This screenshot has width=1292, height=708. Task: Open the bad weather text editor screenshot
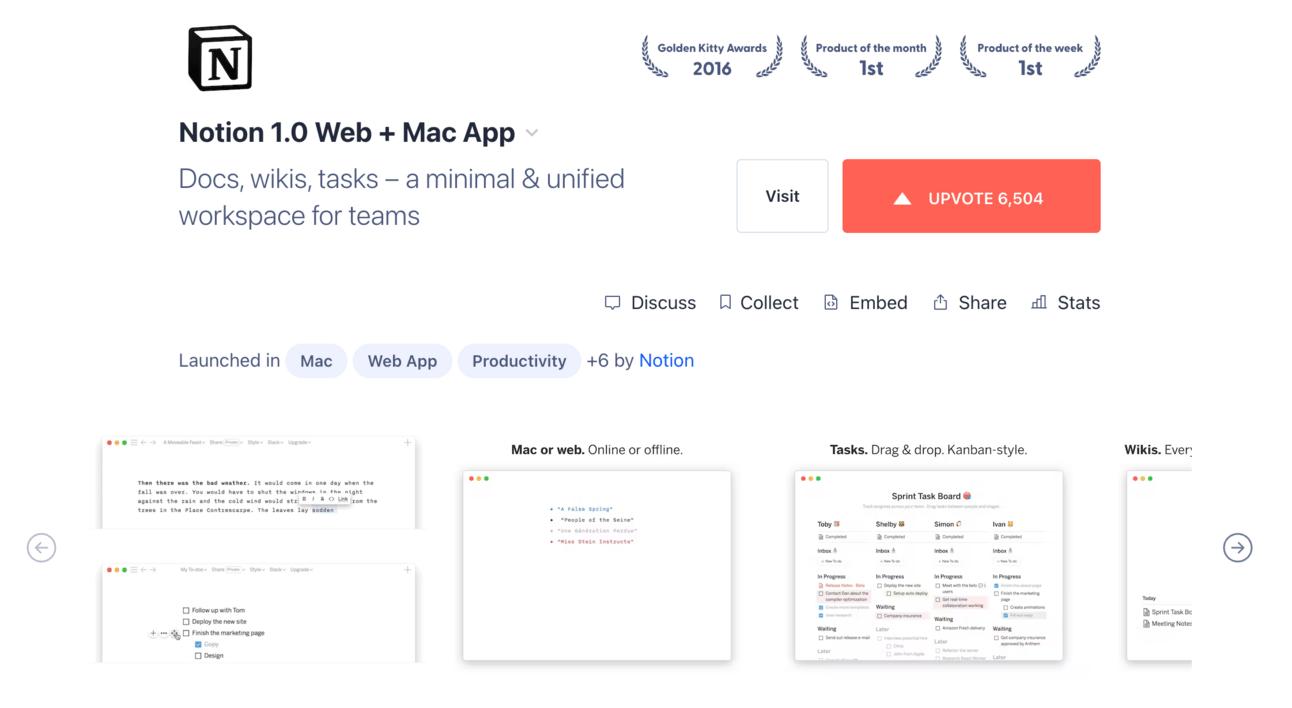point(259,483)
